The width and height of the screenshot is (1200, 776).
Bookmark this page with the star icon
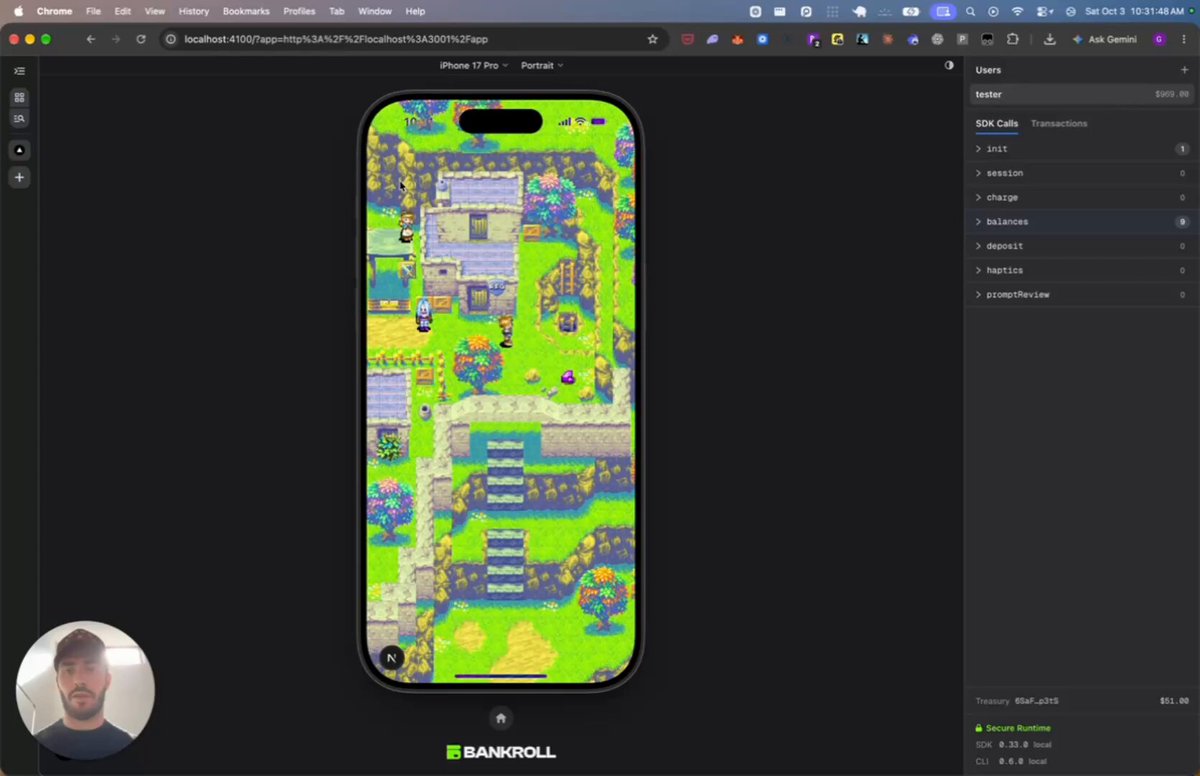[653, 39]
